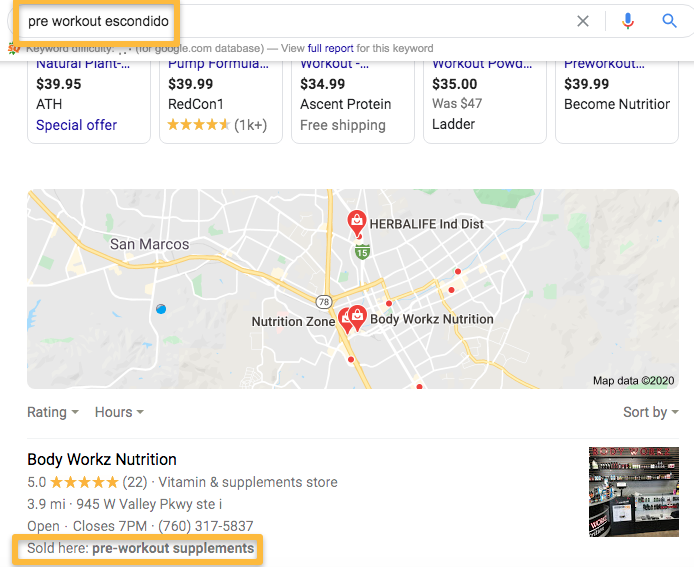Image resolution: width=694 pixels, height=567 pixels.
Task: Start voice search with the microphone icon
Action: [628, 21]
